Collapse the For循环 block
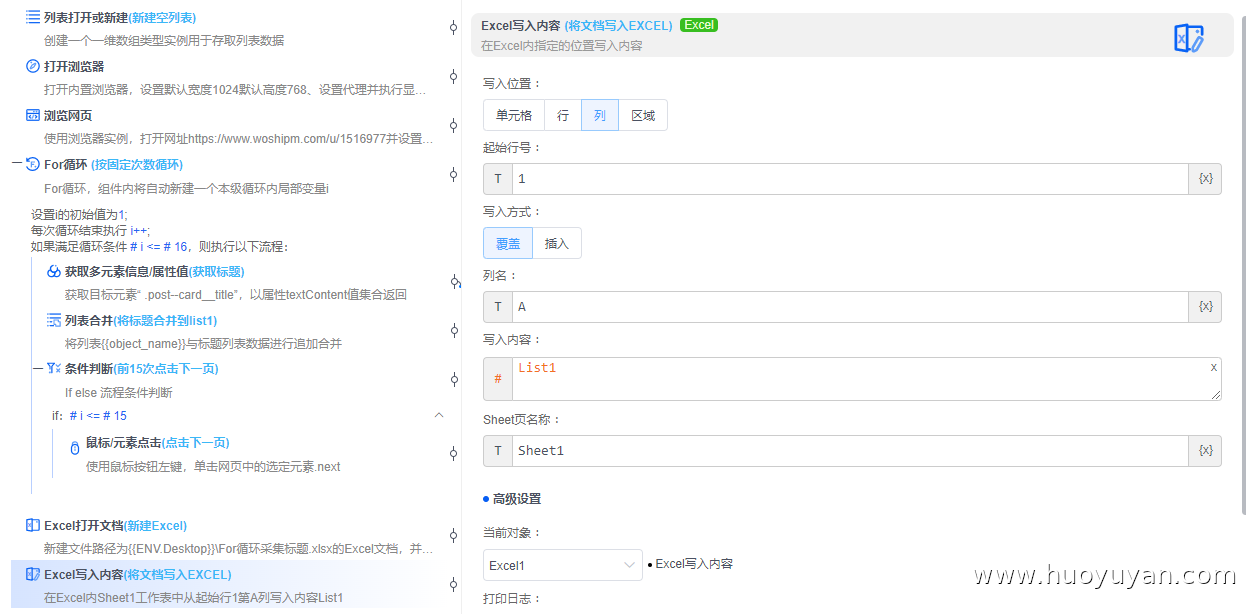Screen dimensions: 1246x614 point(17,164)
